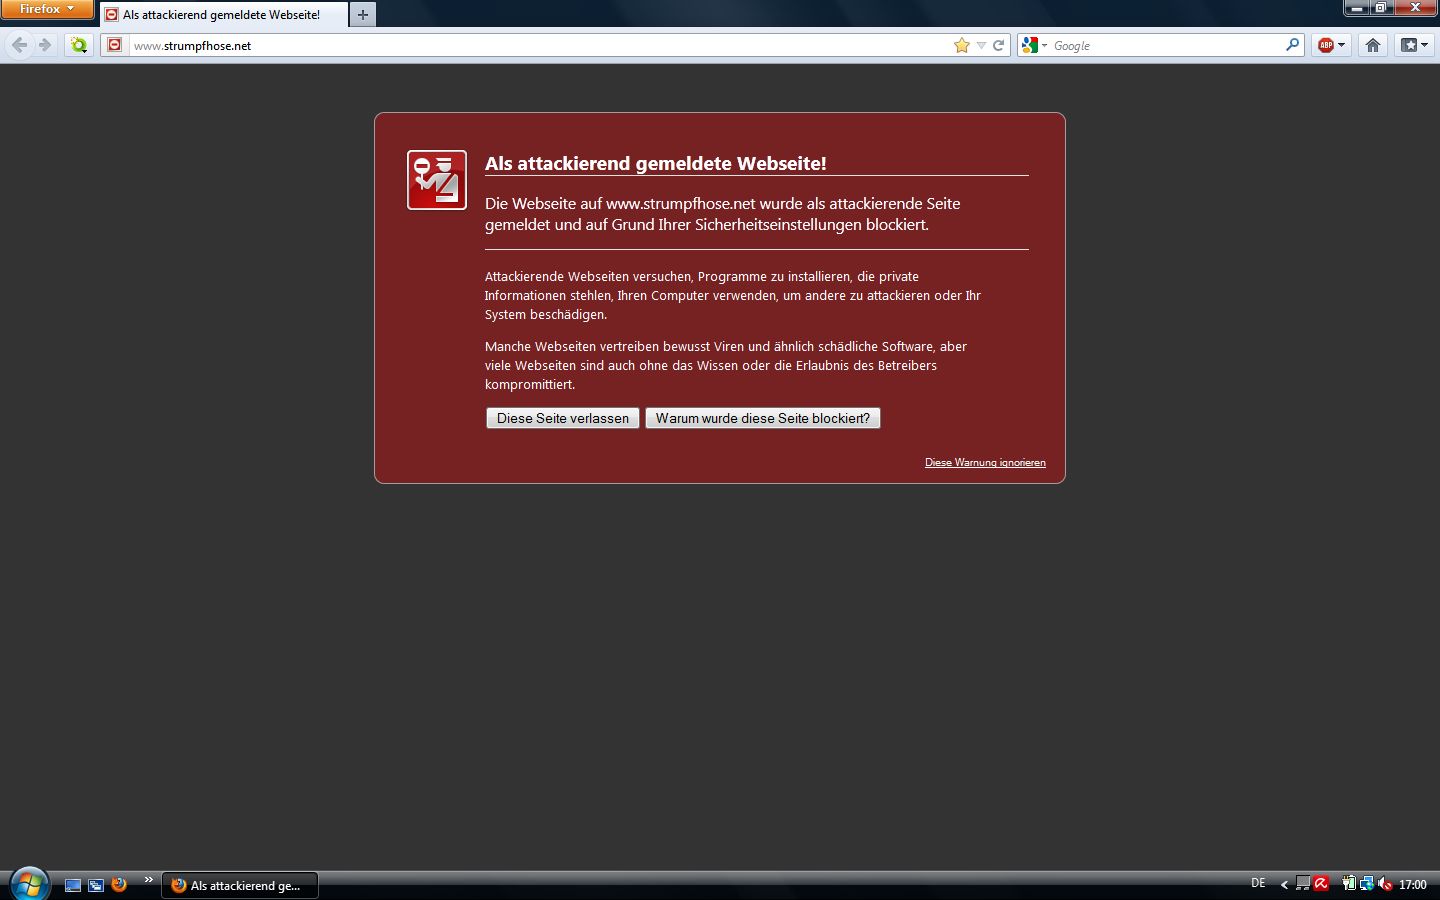The width and height of the screenshot is (1440, 900).
Task: Open the Firefox main menu
Action: (x=46, y=9)
